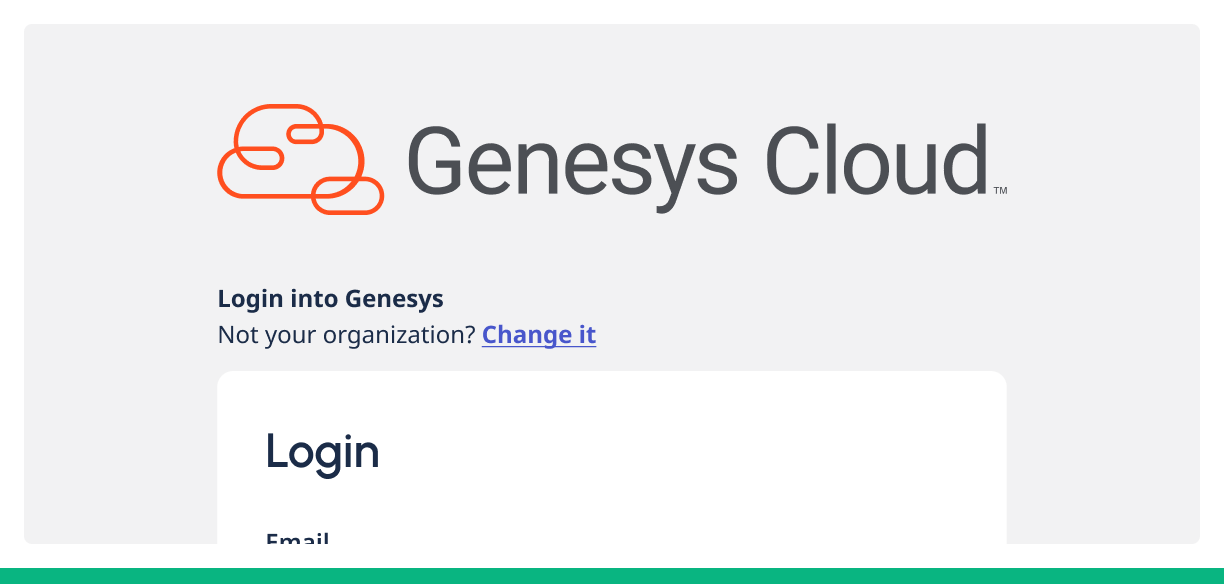Click the orange Genesys Cloud logo icon
Image resolution: width=1224 pixels, height=584 pixels.
pos(300,159)
